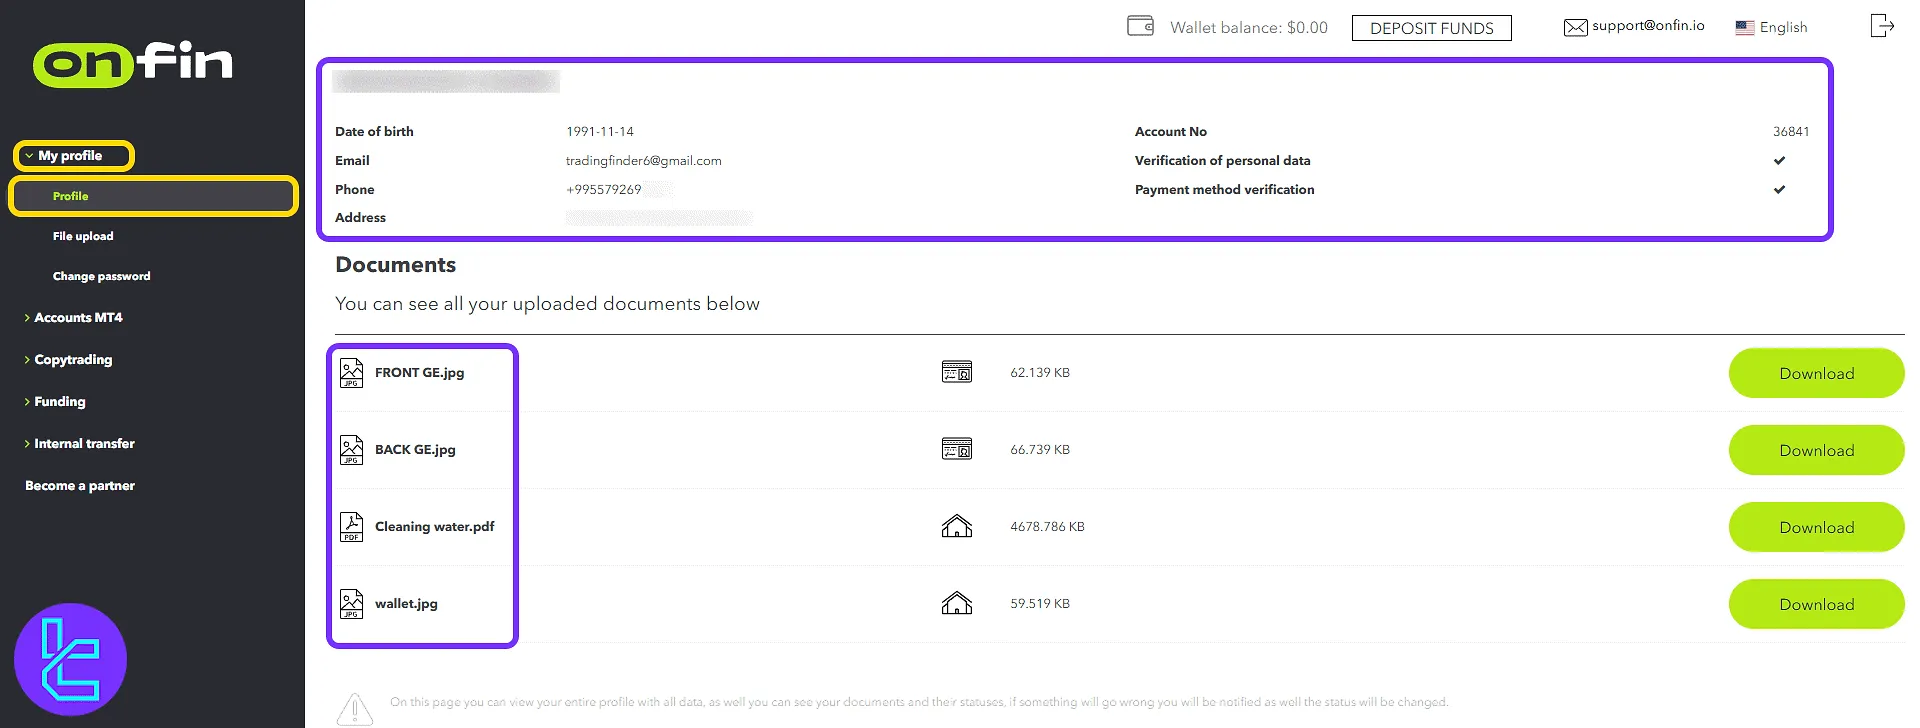Click the Cleaning water.pdf file name
The image size is (1920, 728).
pos(435,527)
